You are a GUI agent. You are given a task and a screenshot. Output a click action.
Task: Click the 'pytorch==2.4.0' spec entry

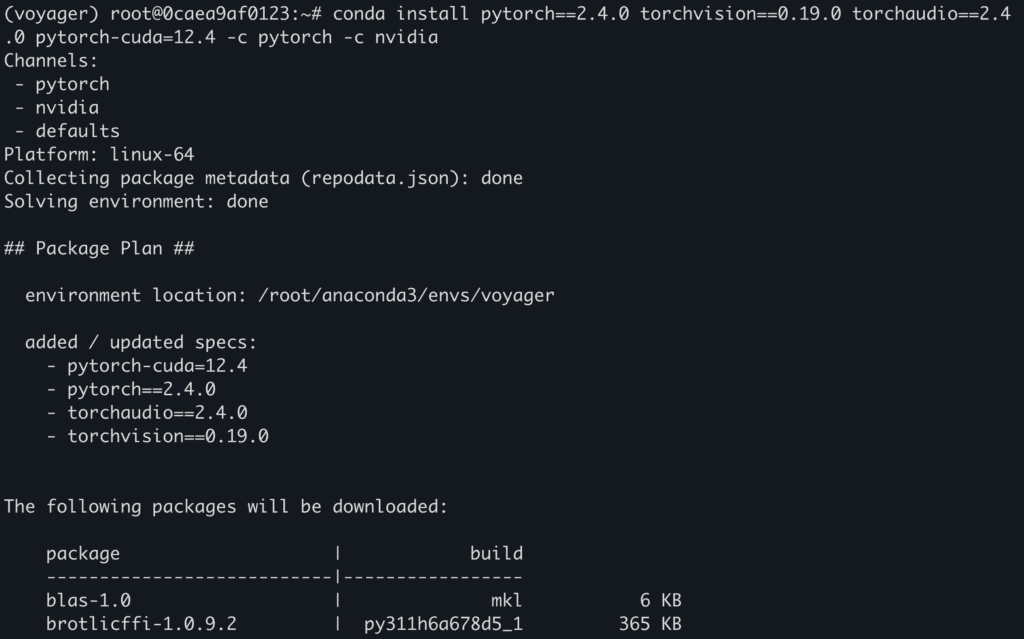click(x=141, y=389)
